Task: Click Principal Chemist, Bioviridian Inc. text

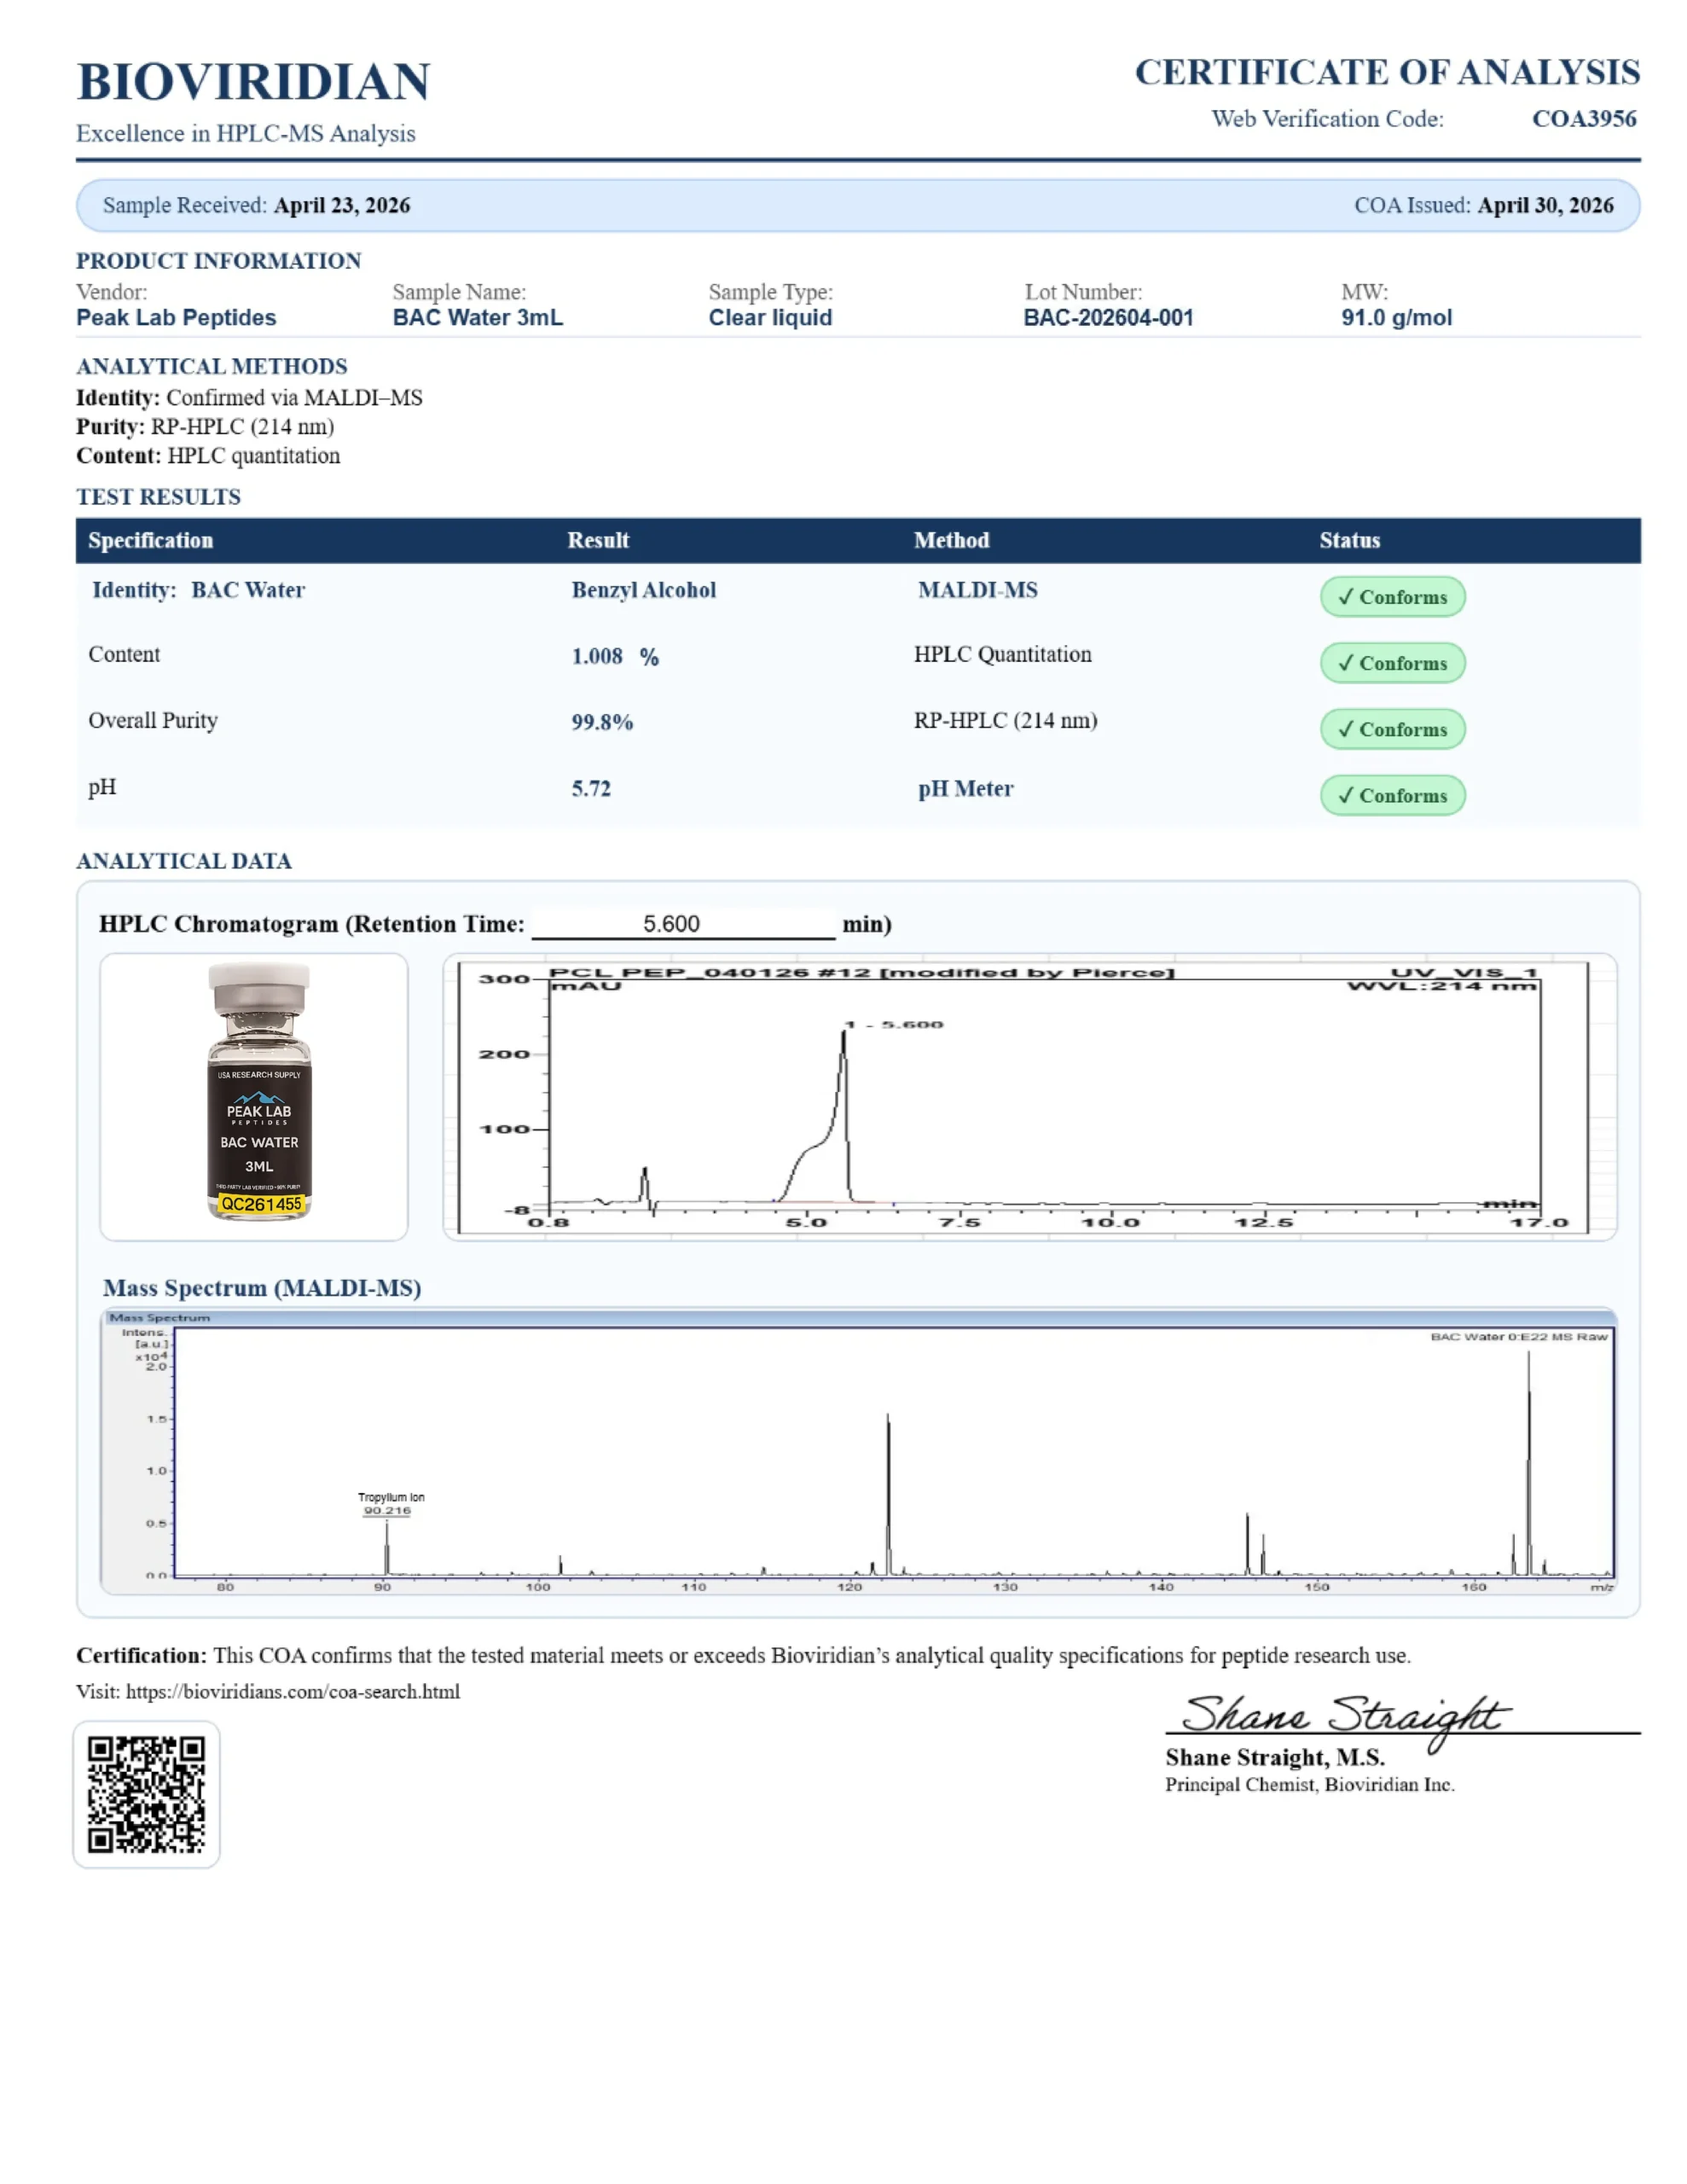Action: coord(1309,1785)
